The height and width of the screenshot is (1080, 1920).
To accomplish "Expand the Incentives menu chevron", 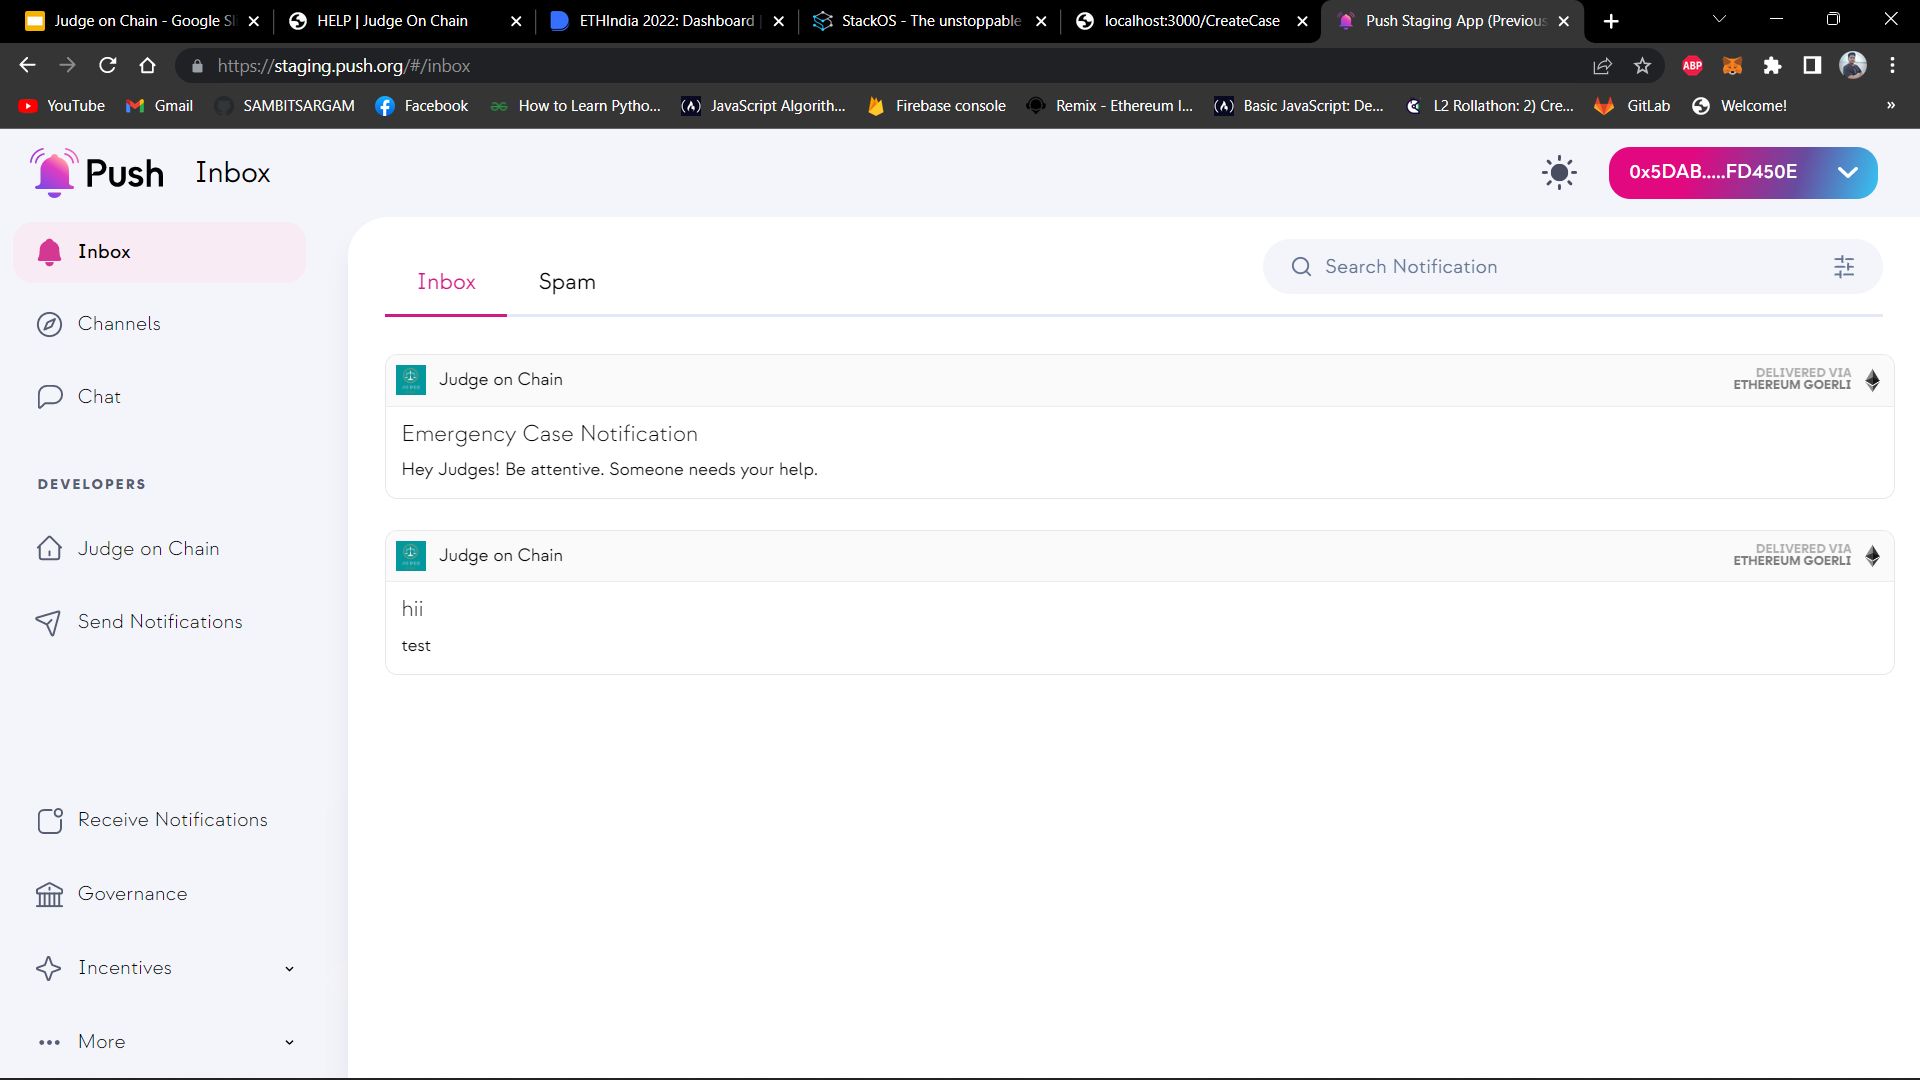I will tap(289, 969).
